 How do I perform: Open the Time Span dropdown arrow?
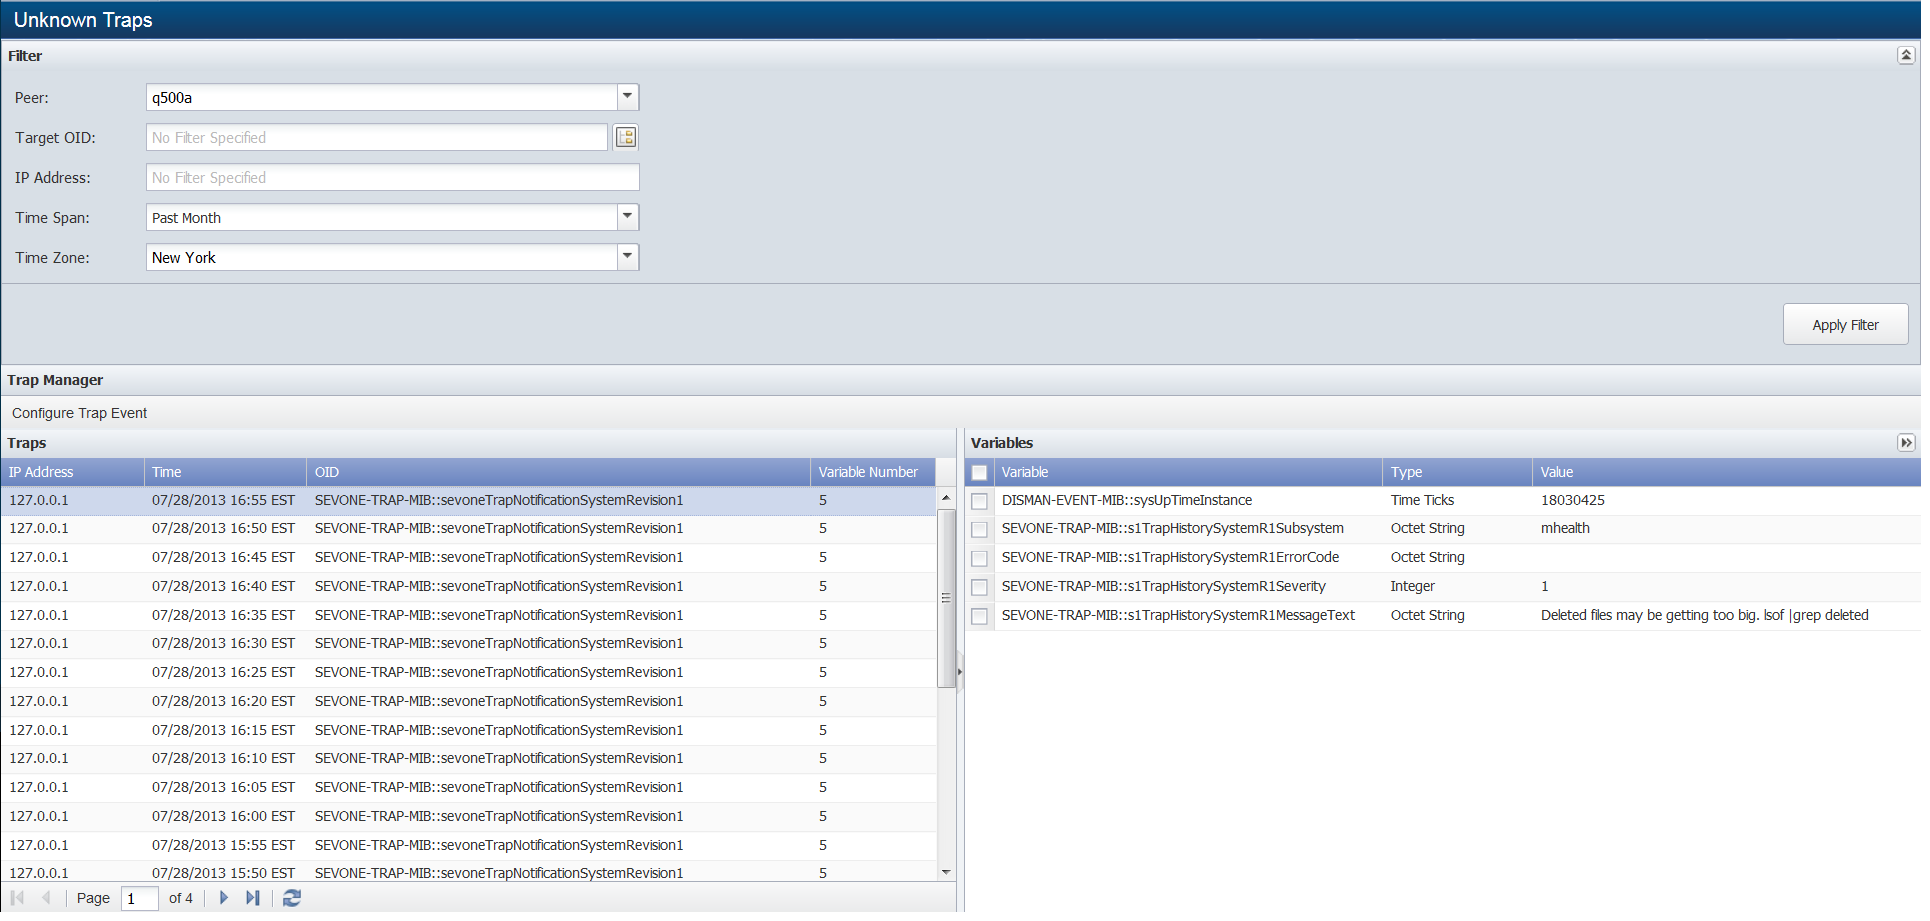click(x=627, y=217)
